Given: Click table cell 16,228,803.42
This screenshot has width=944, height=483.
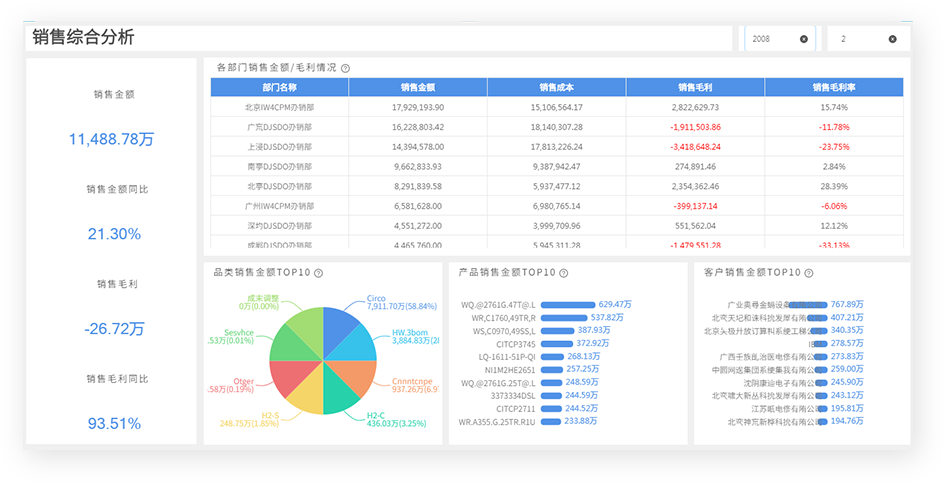Looking at the screenshot, I should (x=418, y=127).
